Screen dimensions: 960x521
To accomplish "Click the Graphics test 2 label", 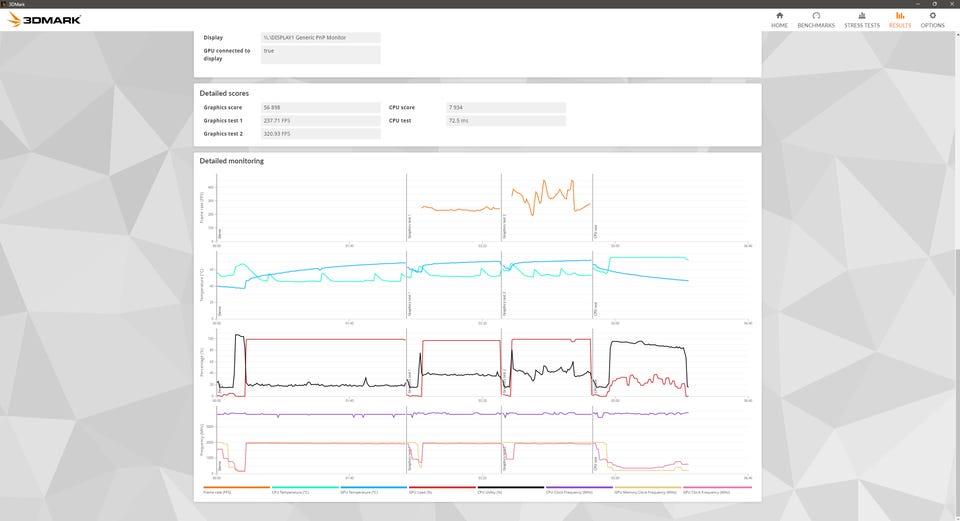I will [x=223, y=133].
